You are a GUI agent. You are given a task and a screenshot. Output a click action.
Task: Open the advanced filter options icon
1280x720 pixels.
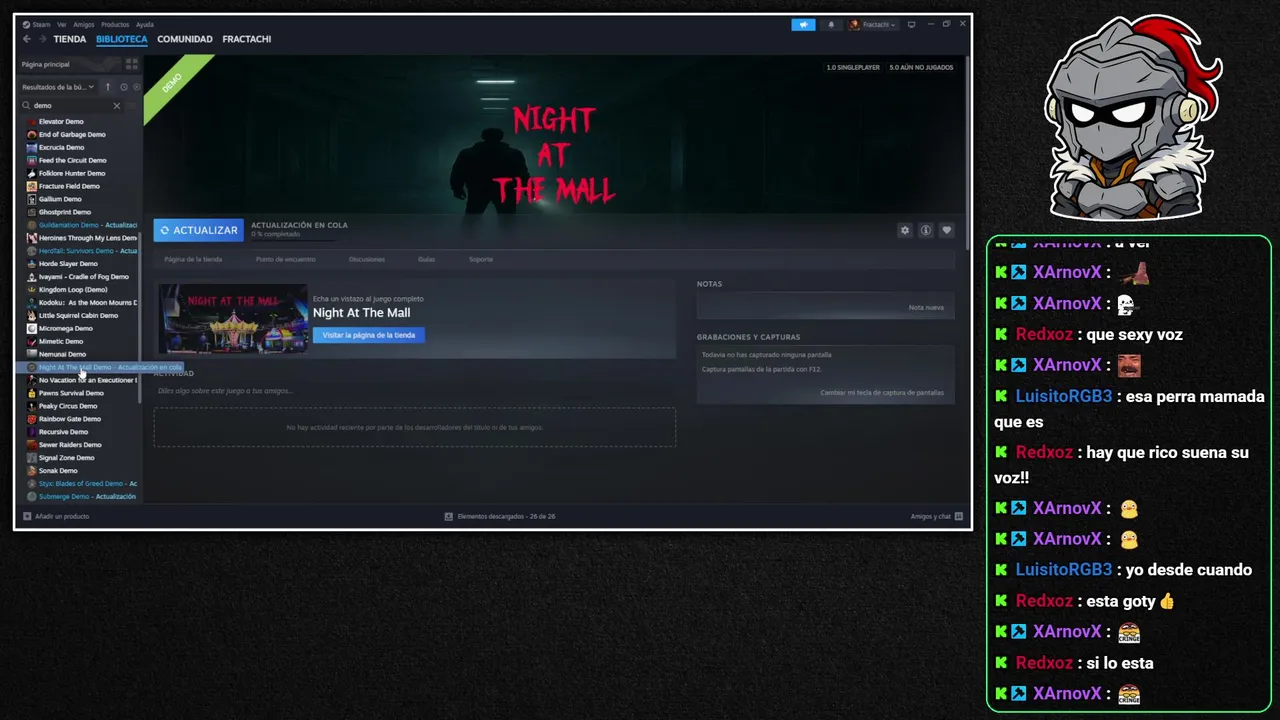(132, 105)
